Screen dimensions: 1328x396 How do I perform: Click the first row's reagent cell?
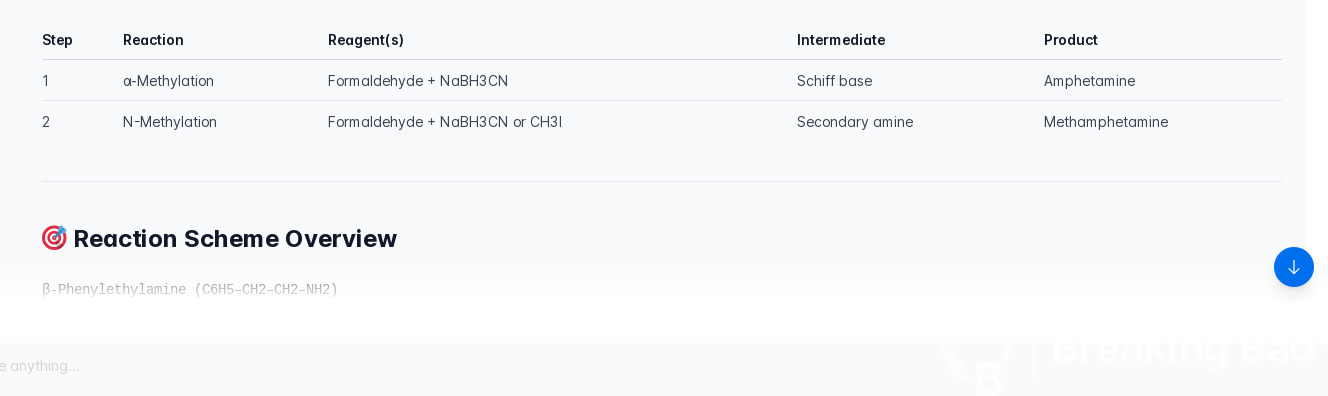[x=418, y=81]
